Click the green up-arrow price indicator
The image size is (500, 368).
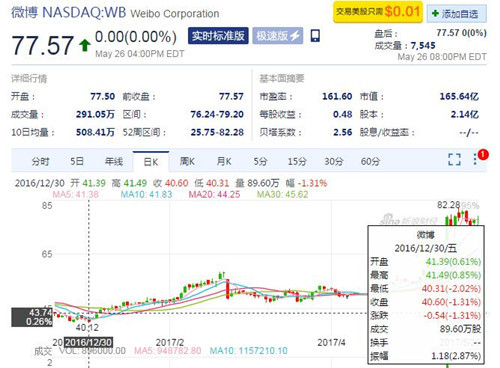pyautogui.click(x=85, y=45)
